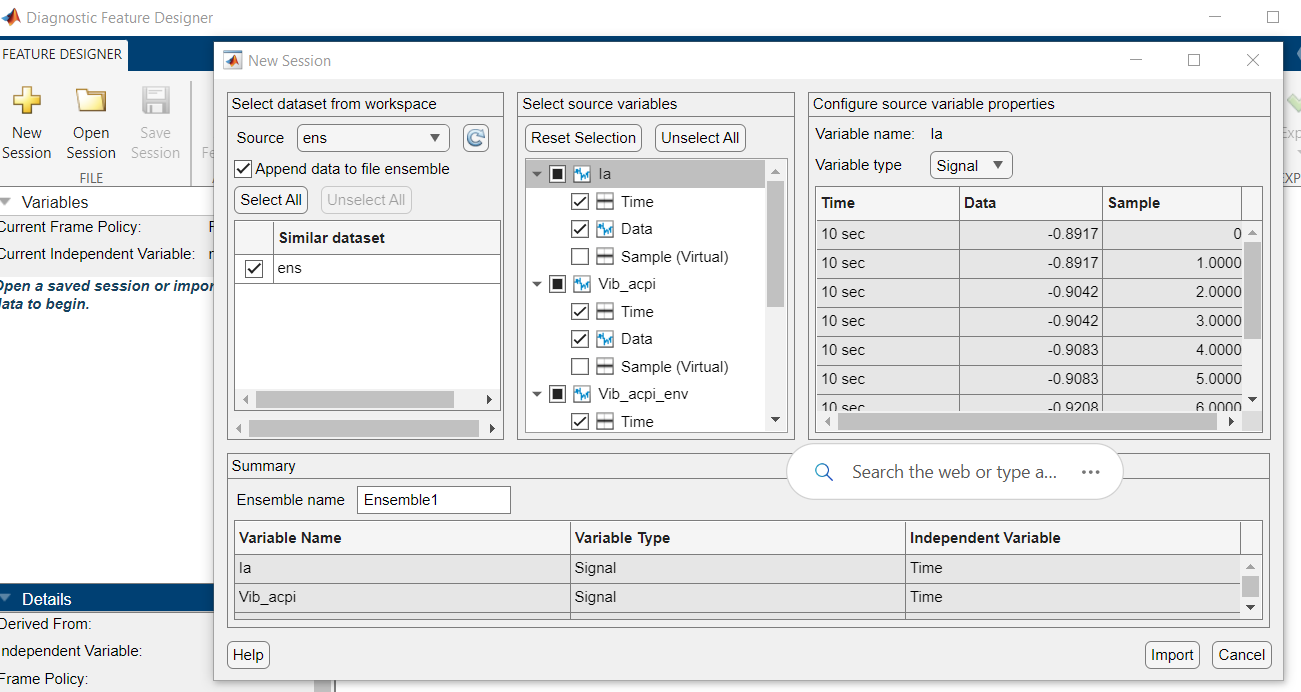Image resolution: width=1301 pixels, height=692 pixels.
Task: Click similar dataset list horizontal scrollbar
Action: [354, 400]
